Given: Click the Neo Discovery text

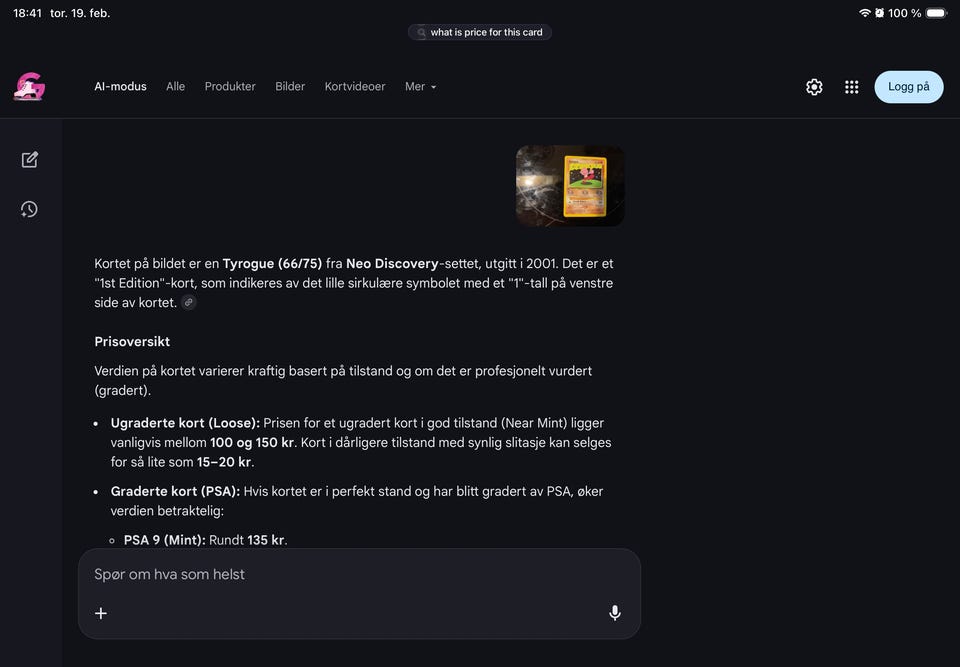Looking at the screenshot, I should (x=392, y=264).
